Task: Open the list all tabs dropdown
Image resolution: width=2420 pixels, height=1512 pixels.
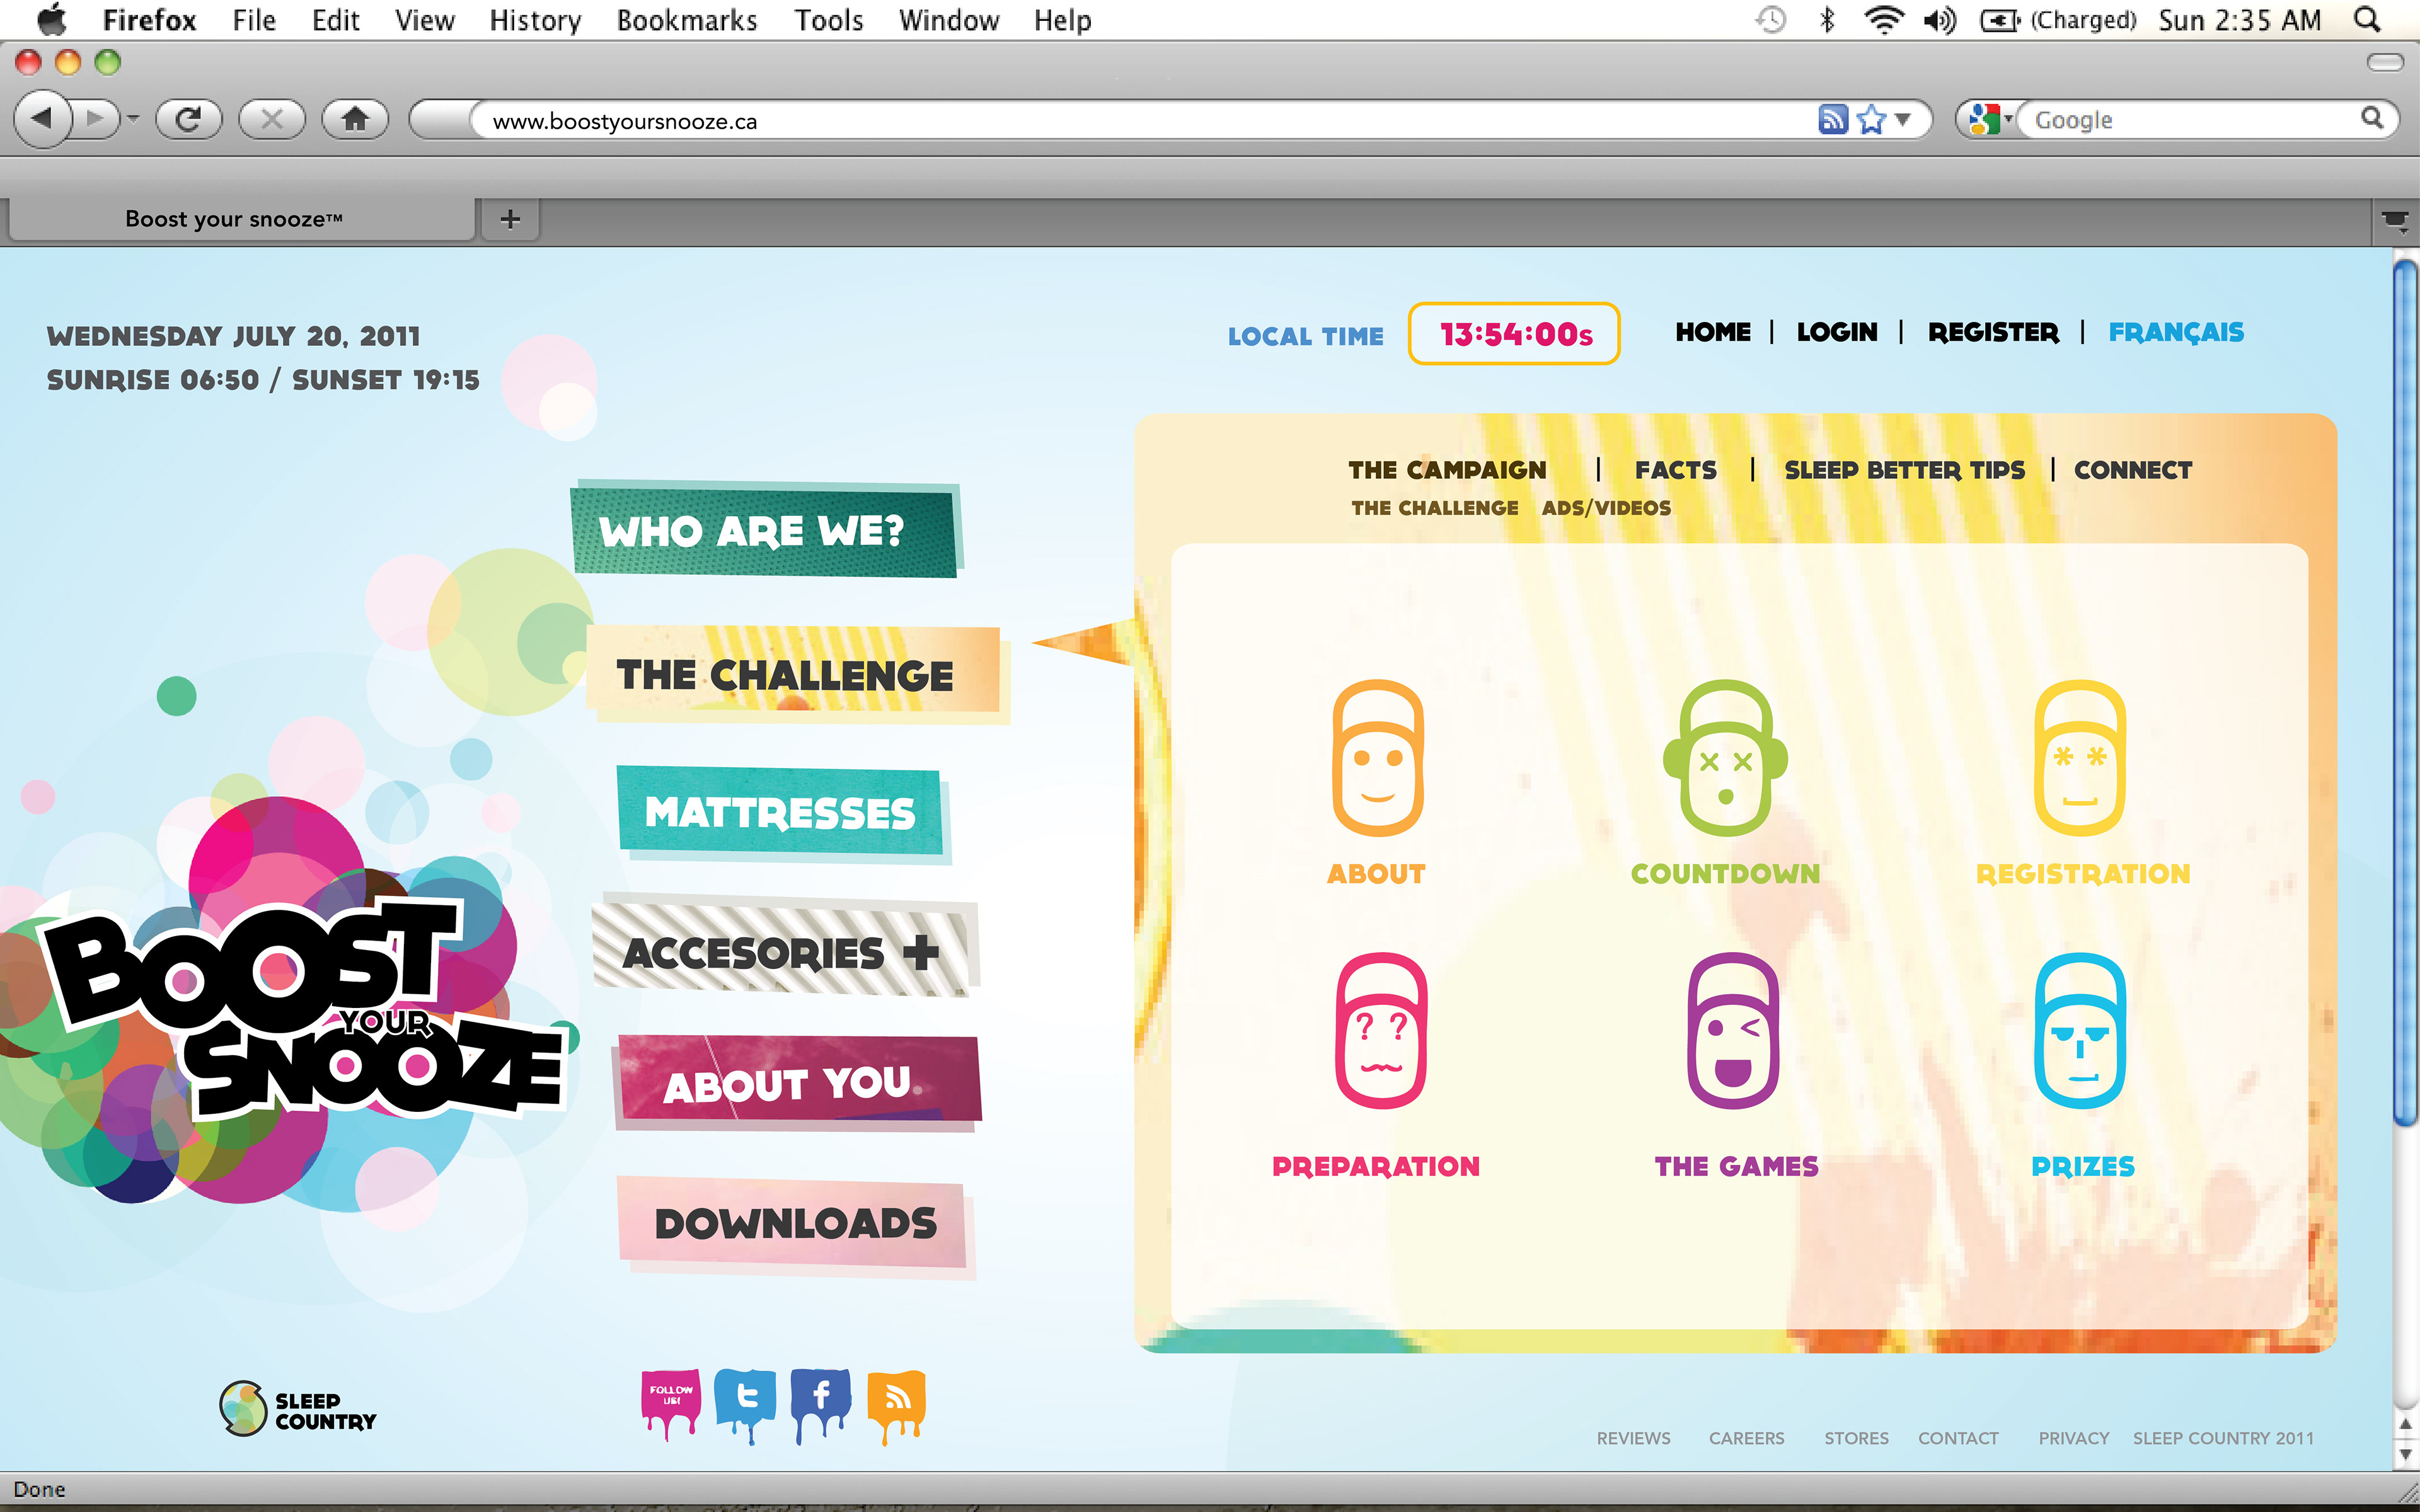Action: 2395,221
